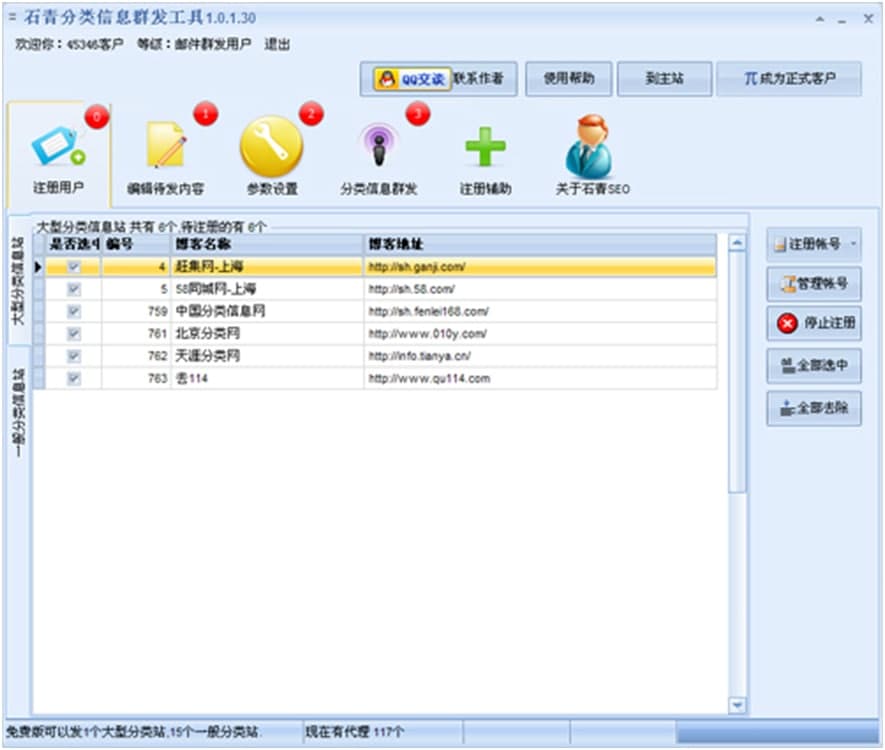The height and width of the screenshot is (750, 885).
Task: Select the 去114 name cell
Action: 267,379
